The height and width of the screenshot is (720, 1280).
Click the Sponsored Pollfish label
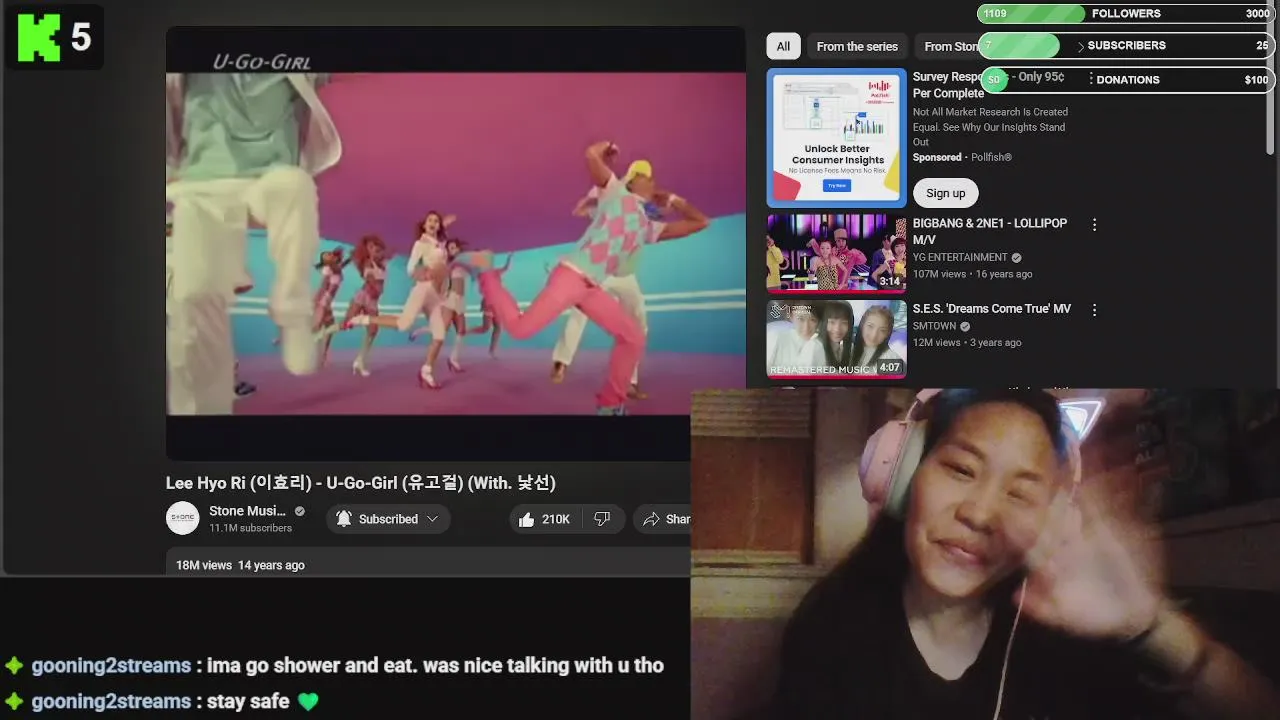[x=962, y=157]
